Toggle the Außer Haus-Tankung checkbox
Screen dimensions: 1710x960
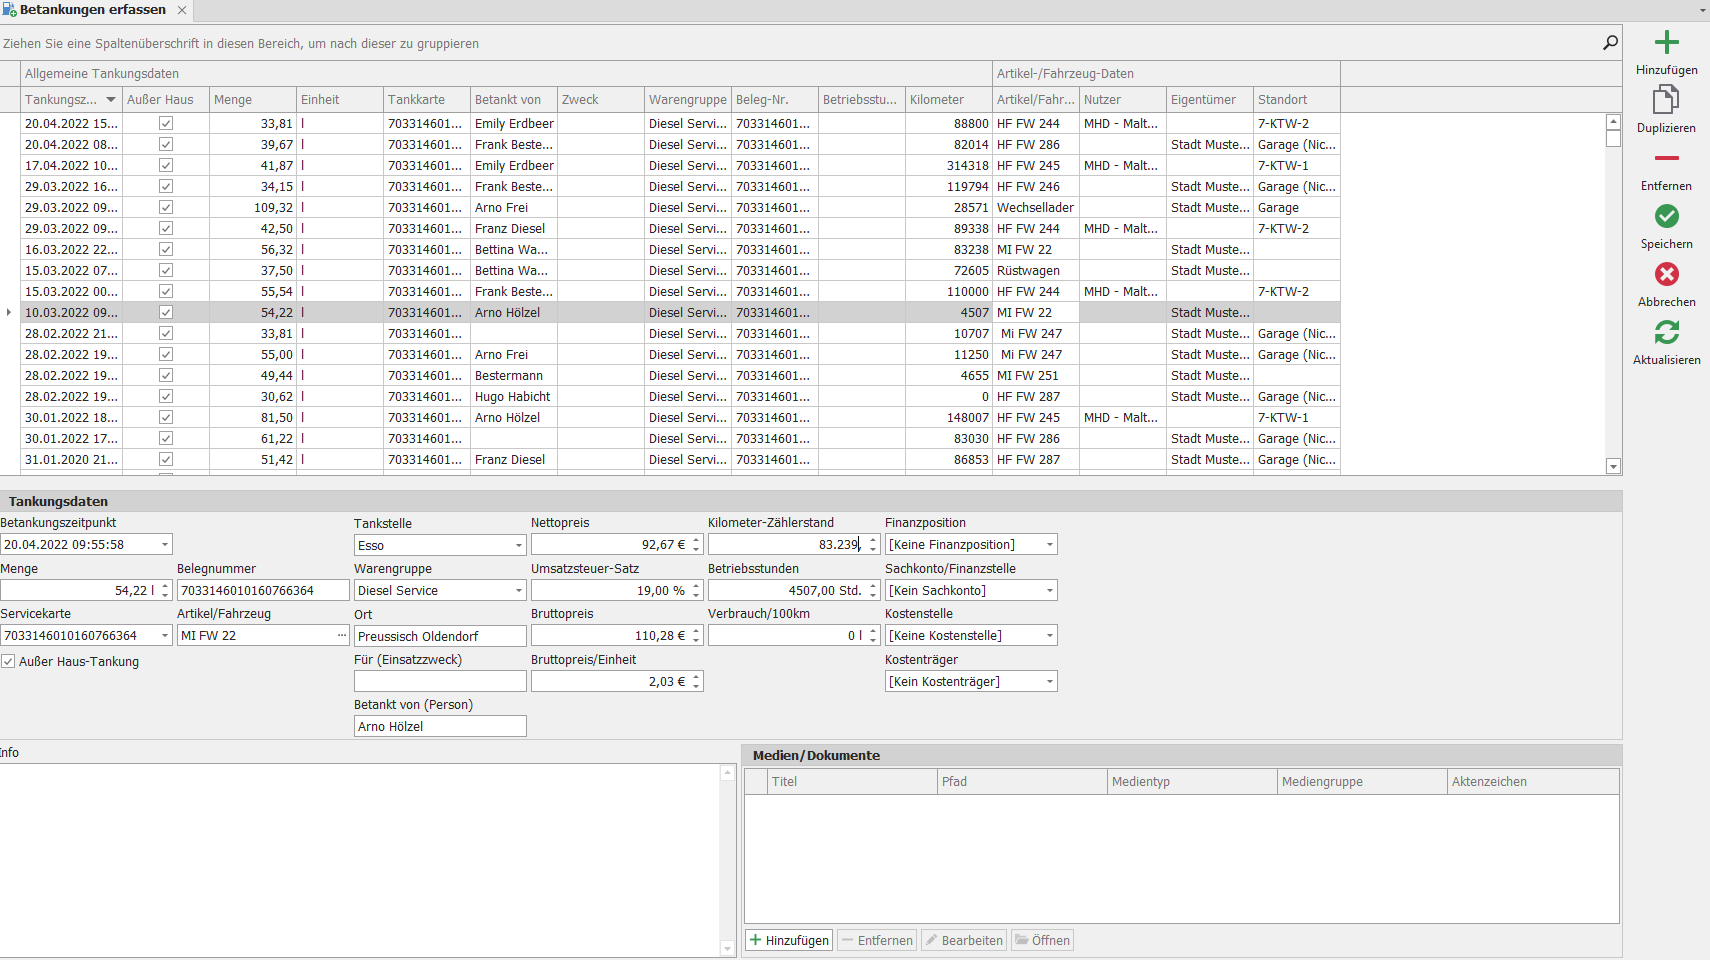(8, 662)
